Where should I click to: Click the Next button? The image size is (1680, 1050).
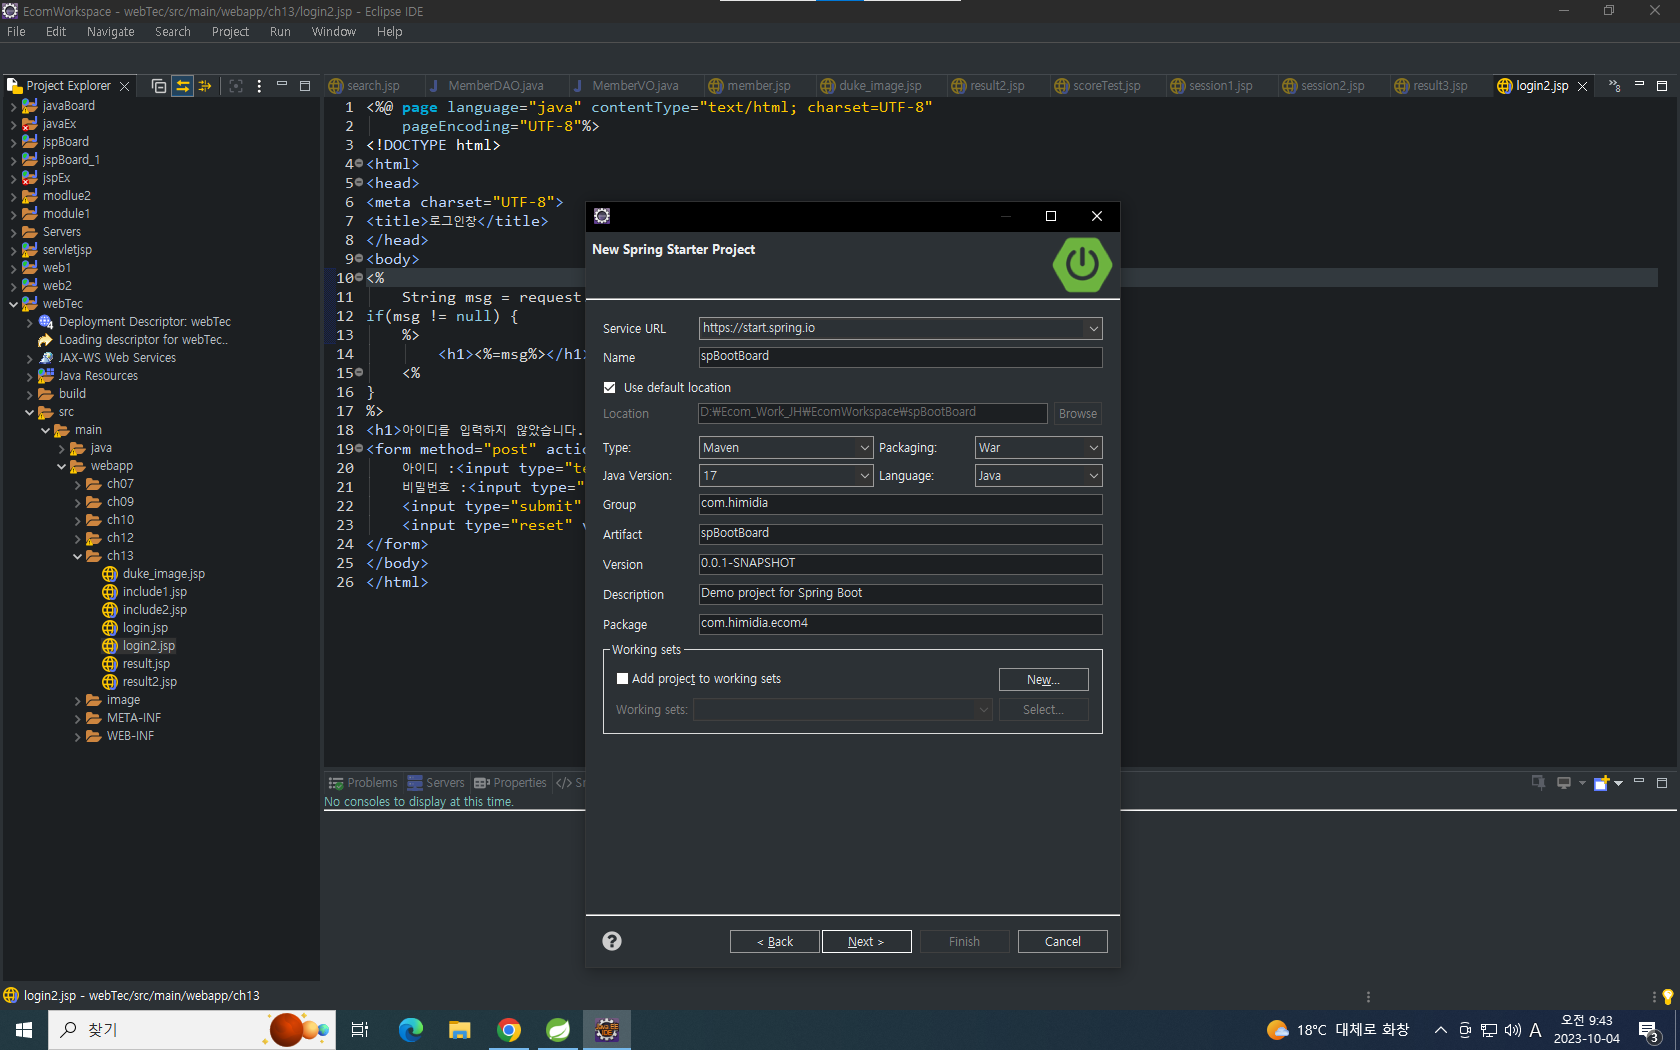(x=866, y=942)
